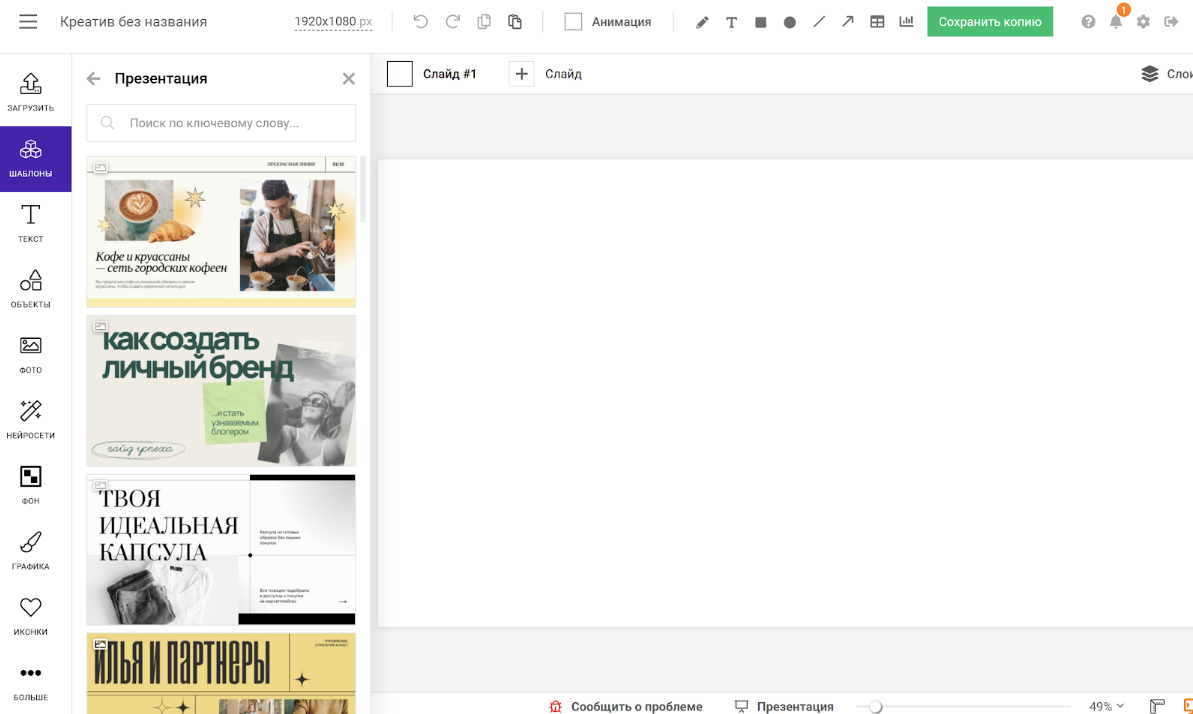
Task: Click the Сохранить копию button
Action: pos(989,22)
